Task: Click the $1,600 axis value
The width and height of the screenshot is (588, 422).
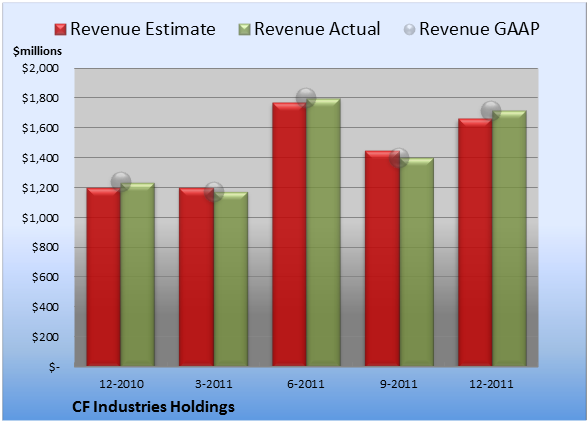Action: point(40,128)
